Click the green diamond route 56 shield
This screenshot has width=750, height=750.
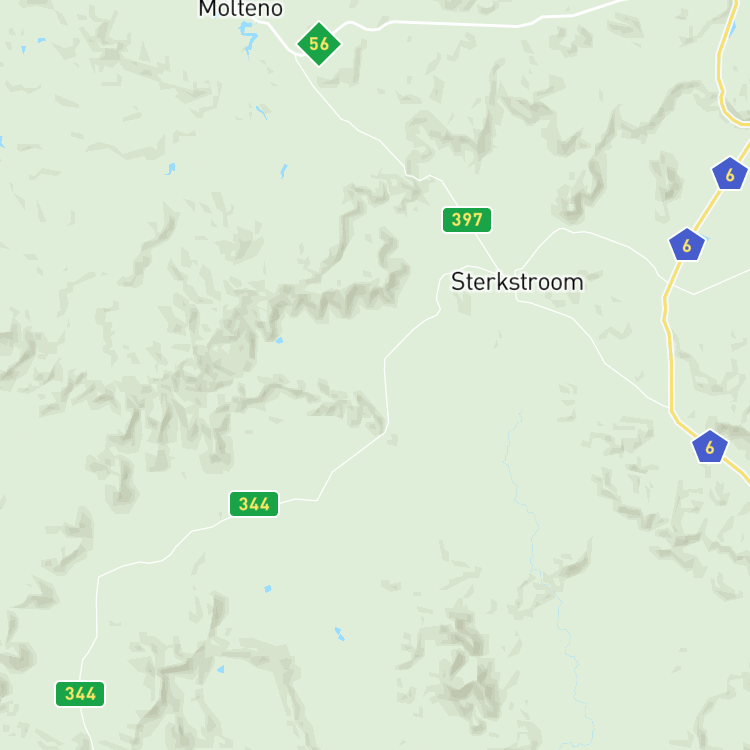319,44
